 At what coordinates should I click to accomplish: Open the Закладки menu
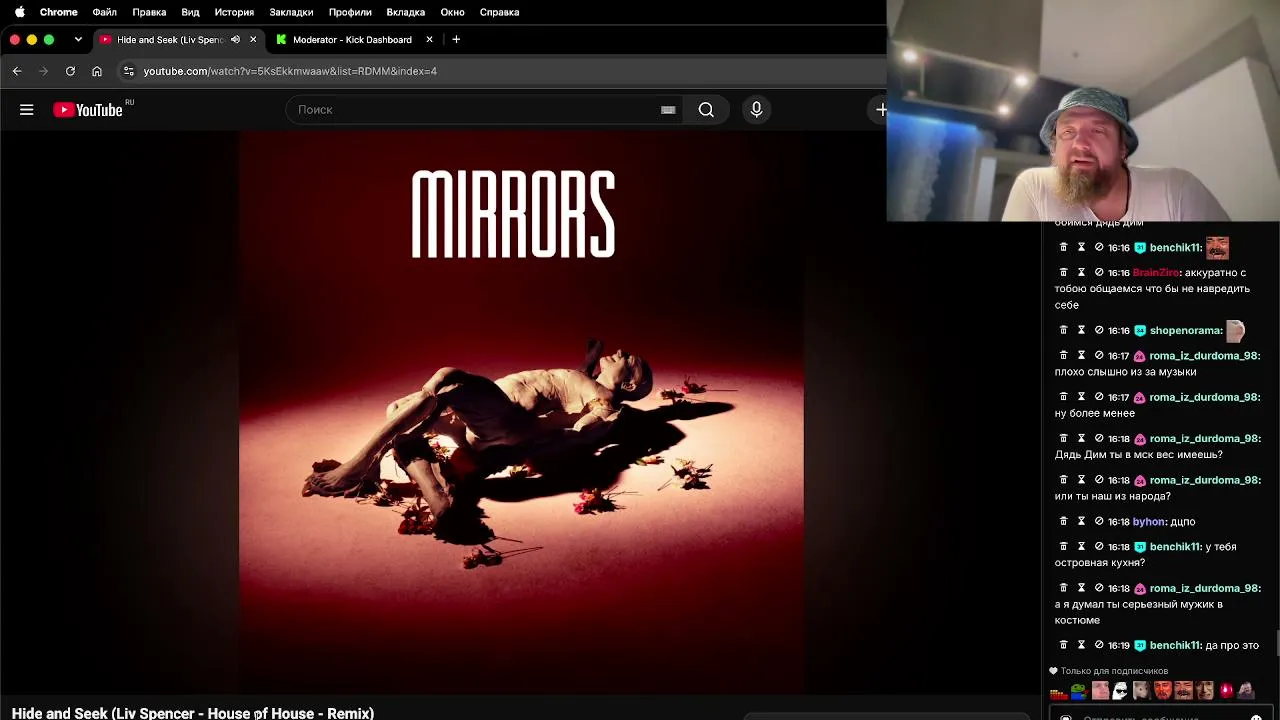coord(291,12)
